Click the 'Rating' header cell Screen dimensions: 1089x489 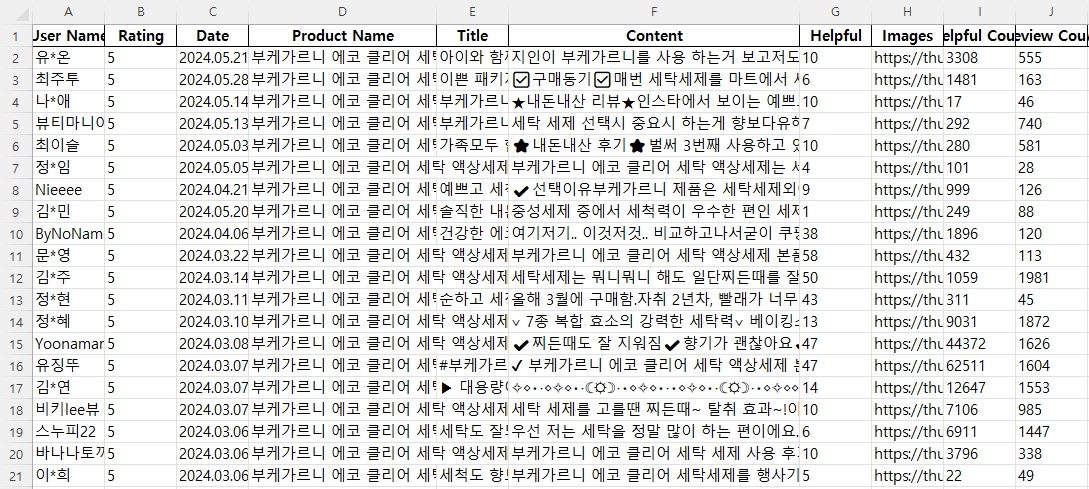(x=140, y=36)
